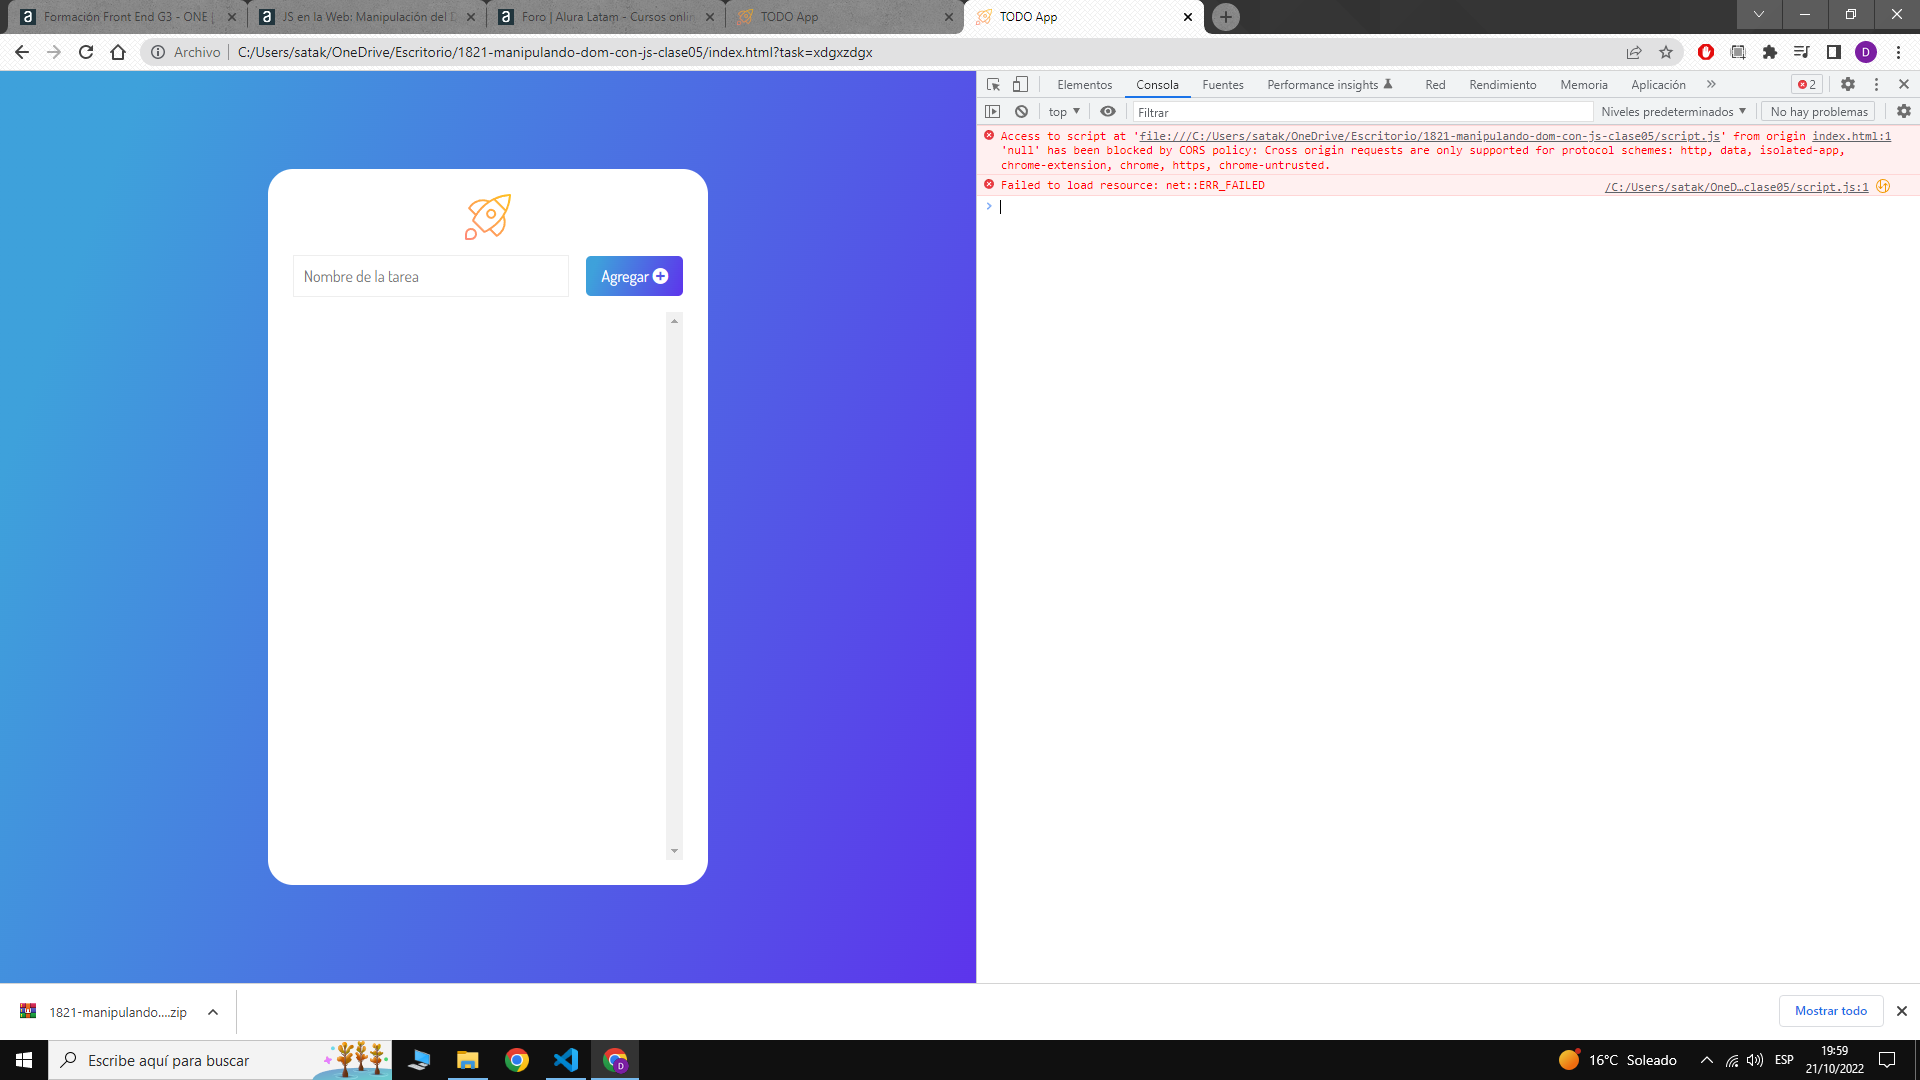Share this page icon in address bar
1920x1080 pixels.
click(x=1634, y=52)
